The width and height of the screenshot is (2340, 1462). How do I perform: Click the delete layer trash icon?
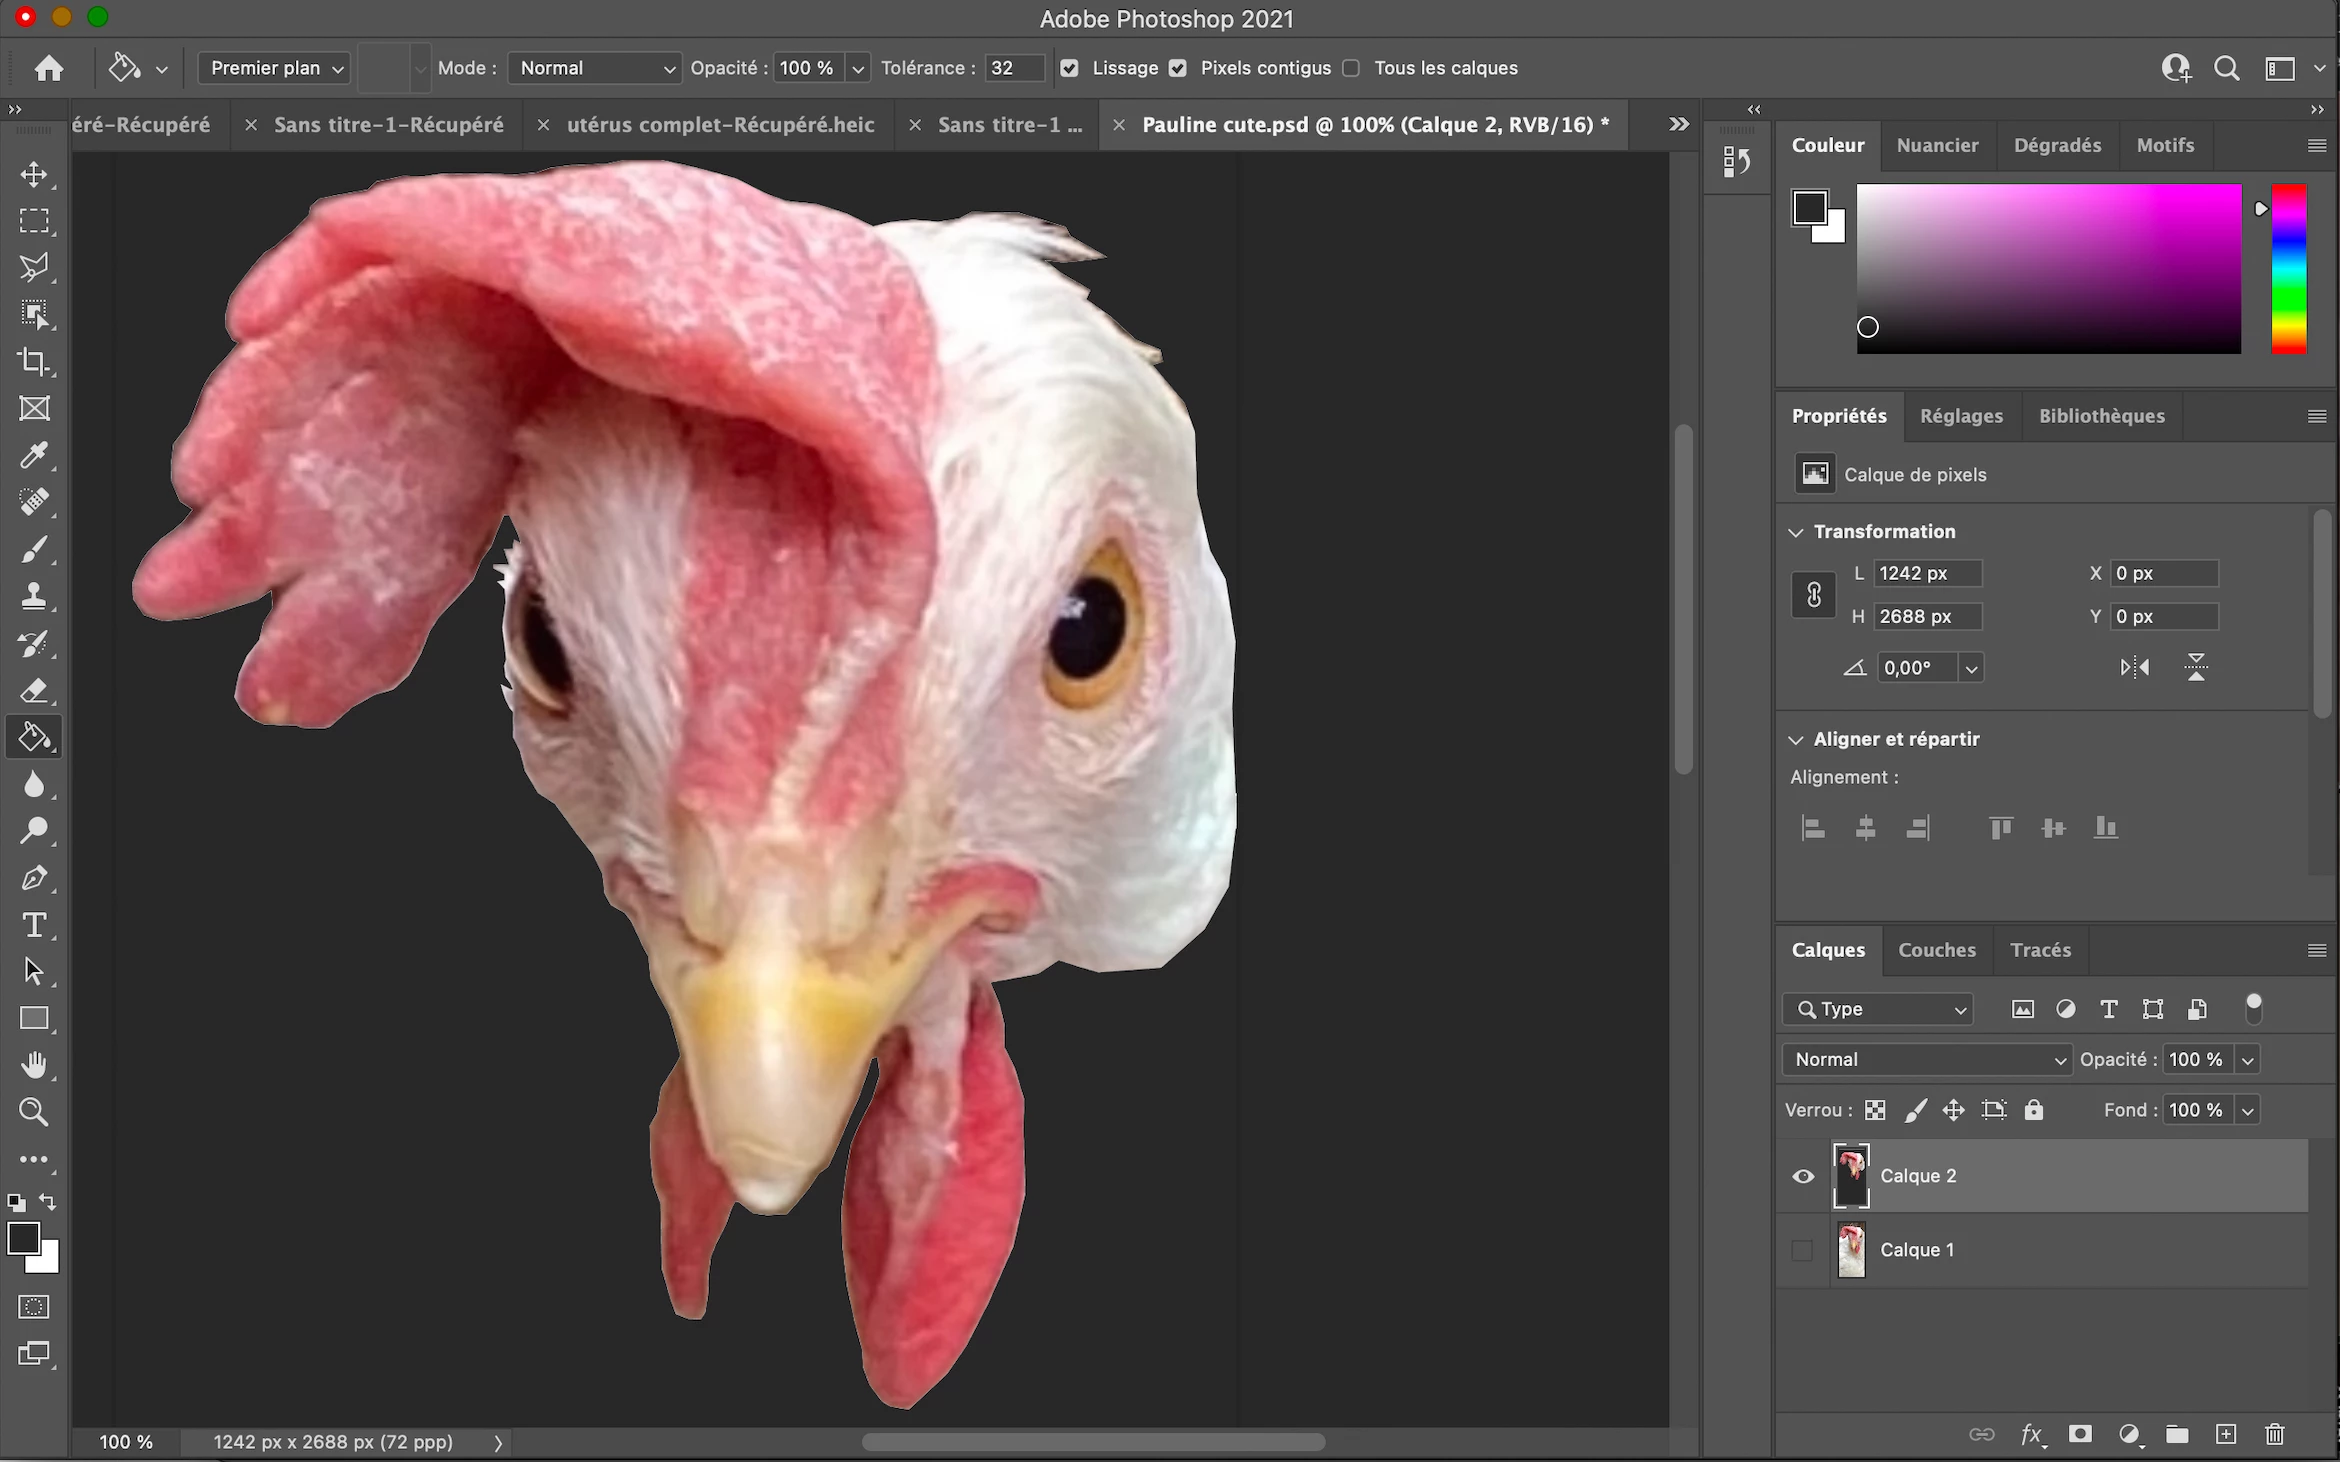pyautogui.click(x=2275, y=1435)
